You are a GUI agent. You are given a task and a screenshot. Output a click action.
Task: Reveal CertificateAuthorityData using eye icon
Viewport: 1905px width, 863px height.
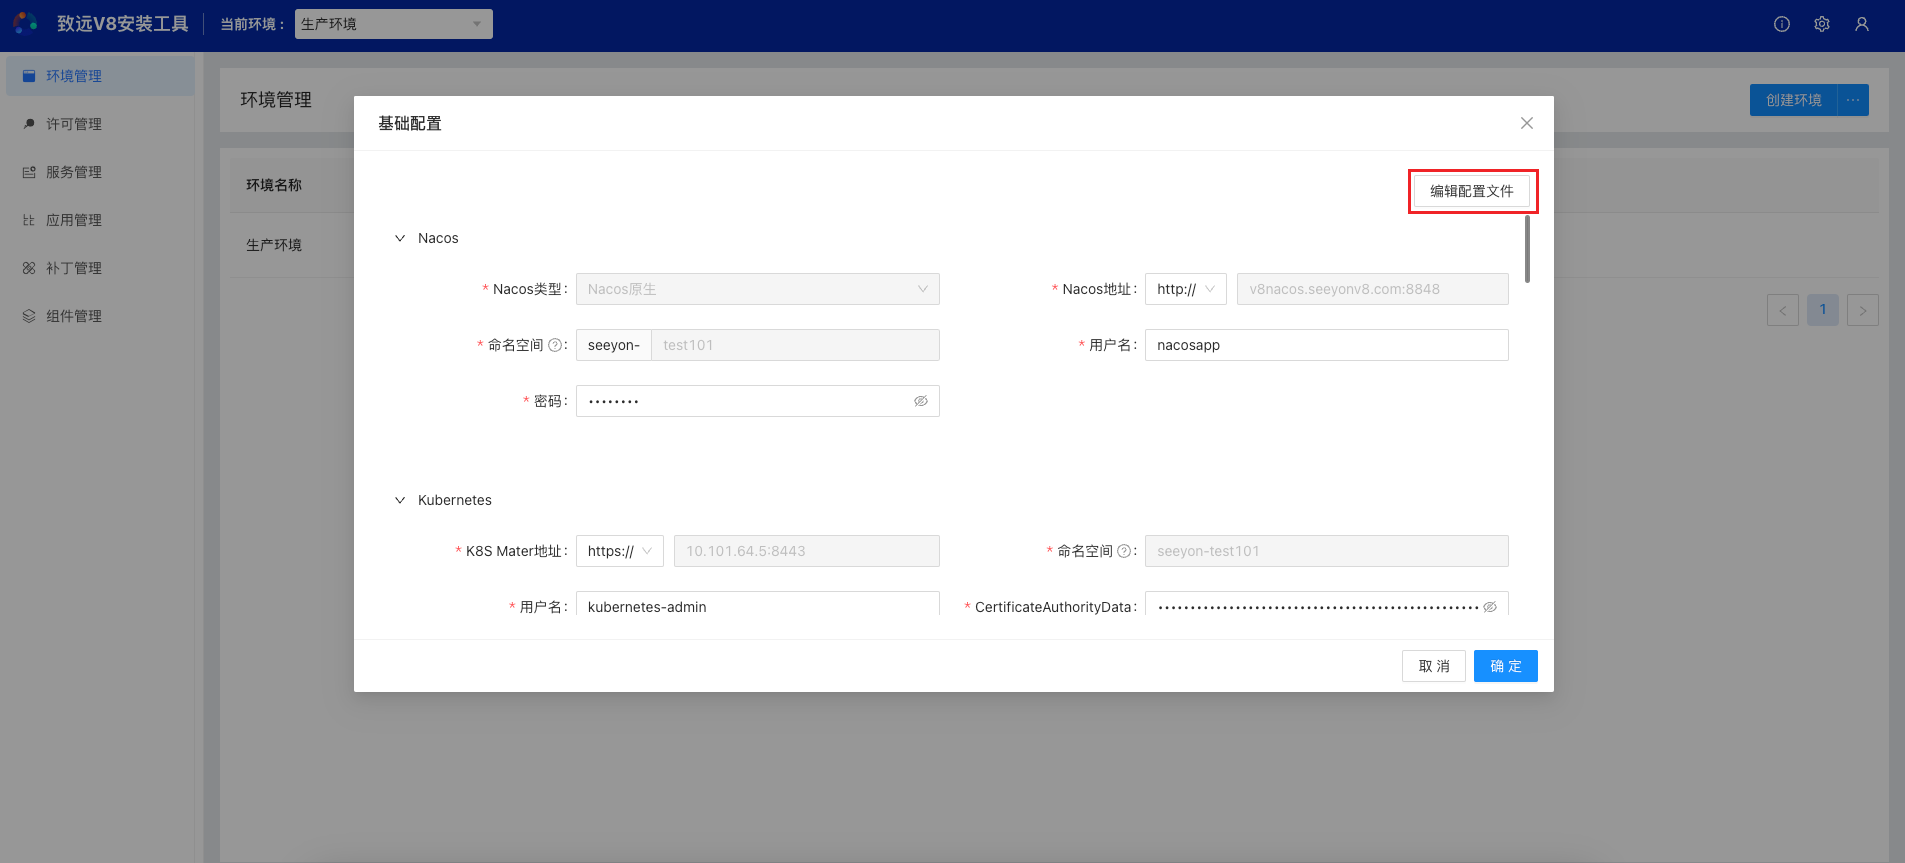pos(1490,607)
